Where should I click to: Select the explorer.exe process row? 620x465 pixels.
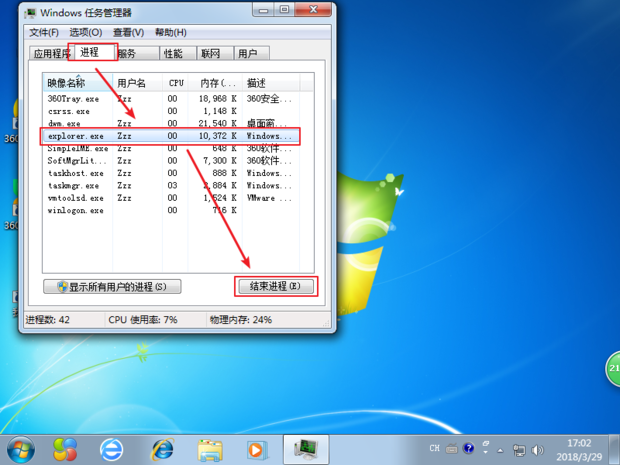171,136
